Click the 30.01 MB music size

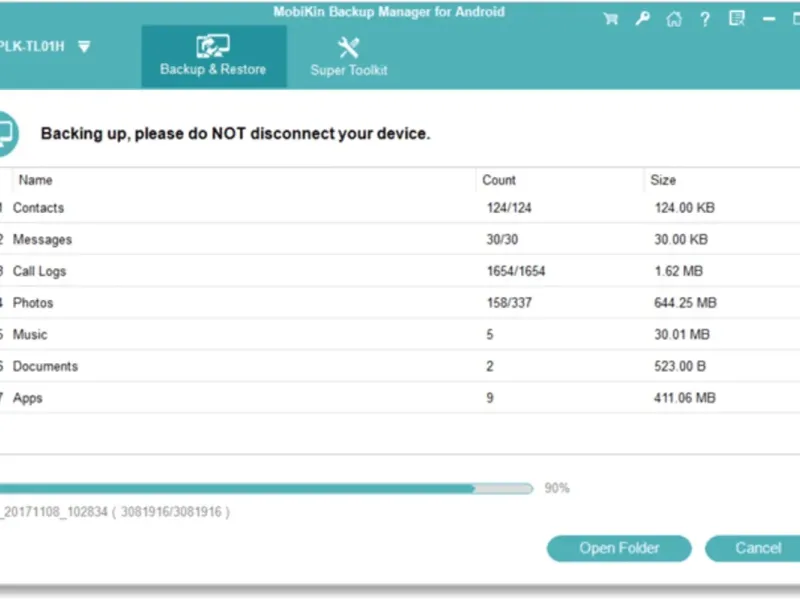point(682,334)
